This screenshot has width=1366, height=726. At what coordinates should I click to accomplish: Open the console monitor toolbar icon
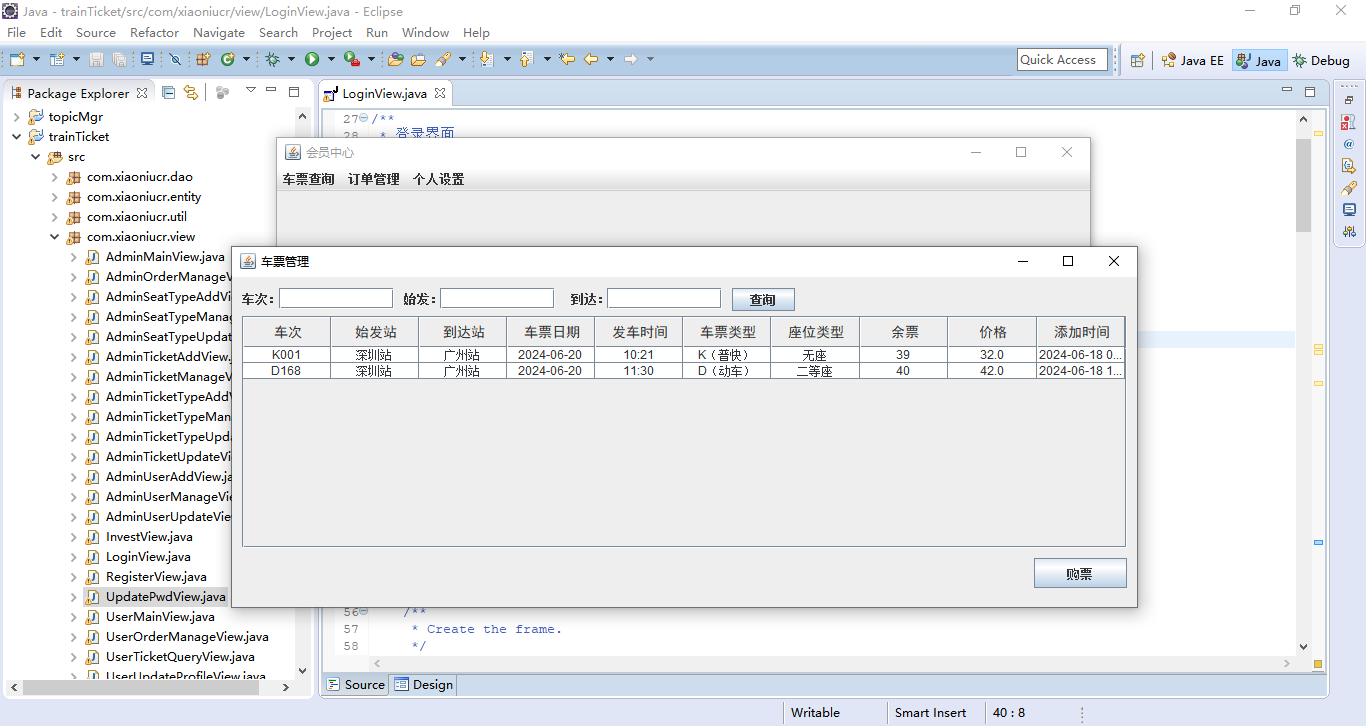pyautogui.click(x=147, y=59)
